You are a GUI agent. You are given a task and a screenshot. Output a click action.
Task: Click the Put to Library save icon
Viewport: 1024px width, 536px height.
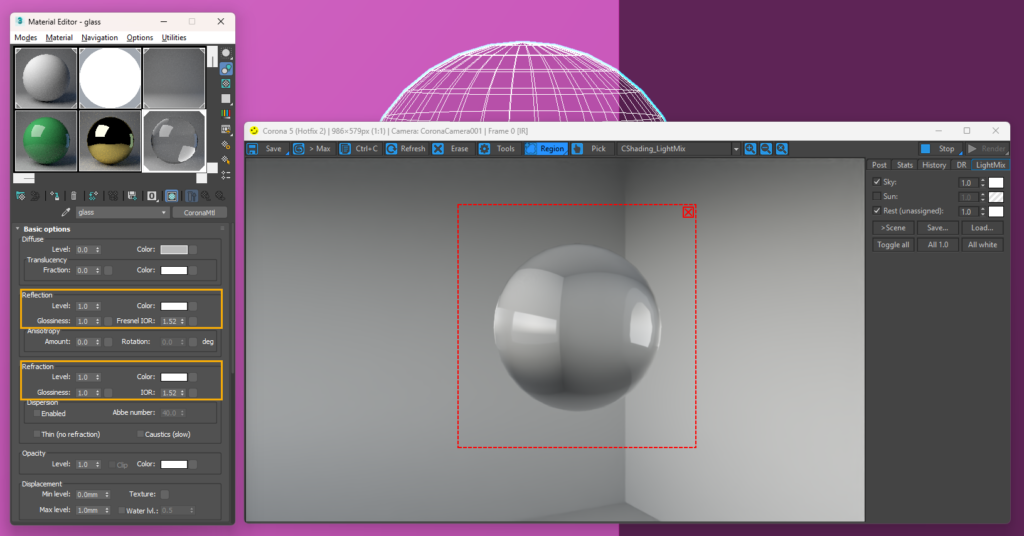pos(132,196)
